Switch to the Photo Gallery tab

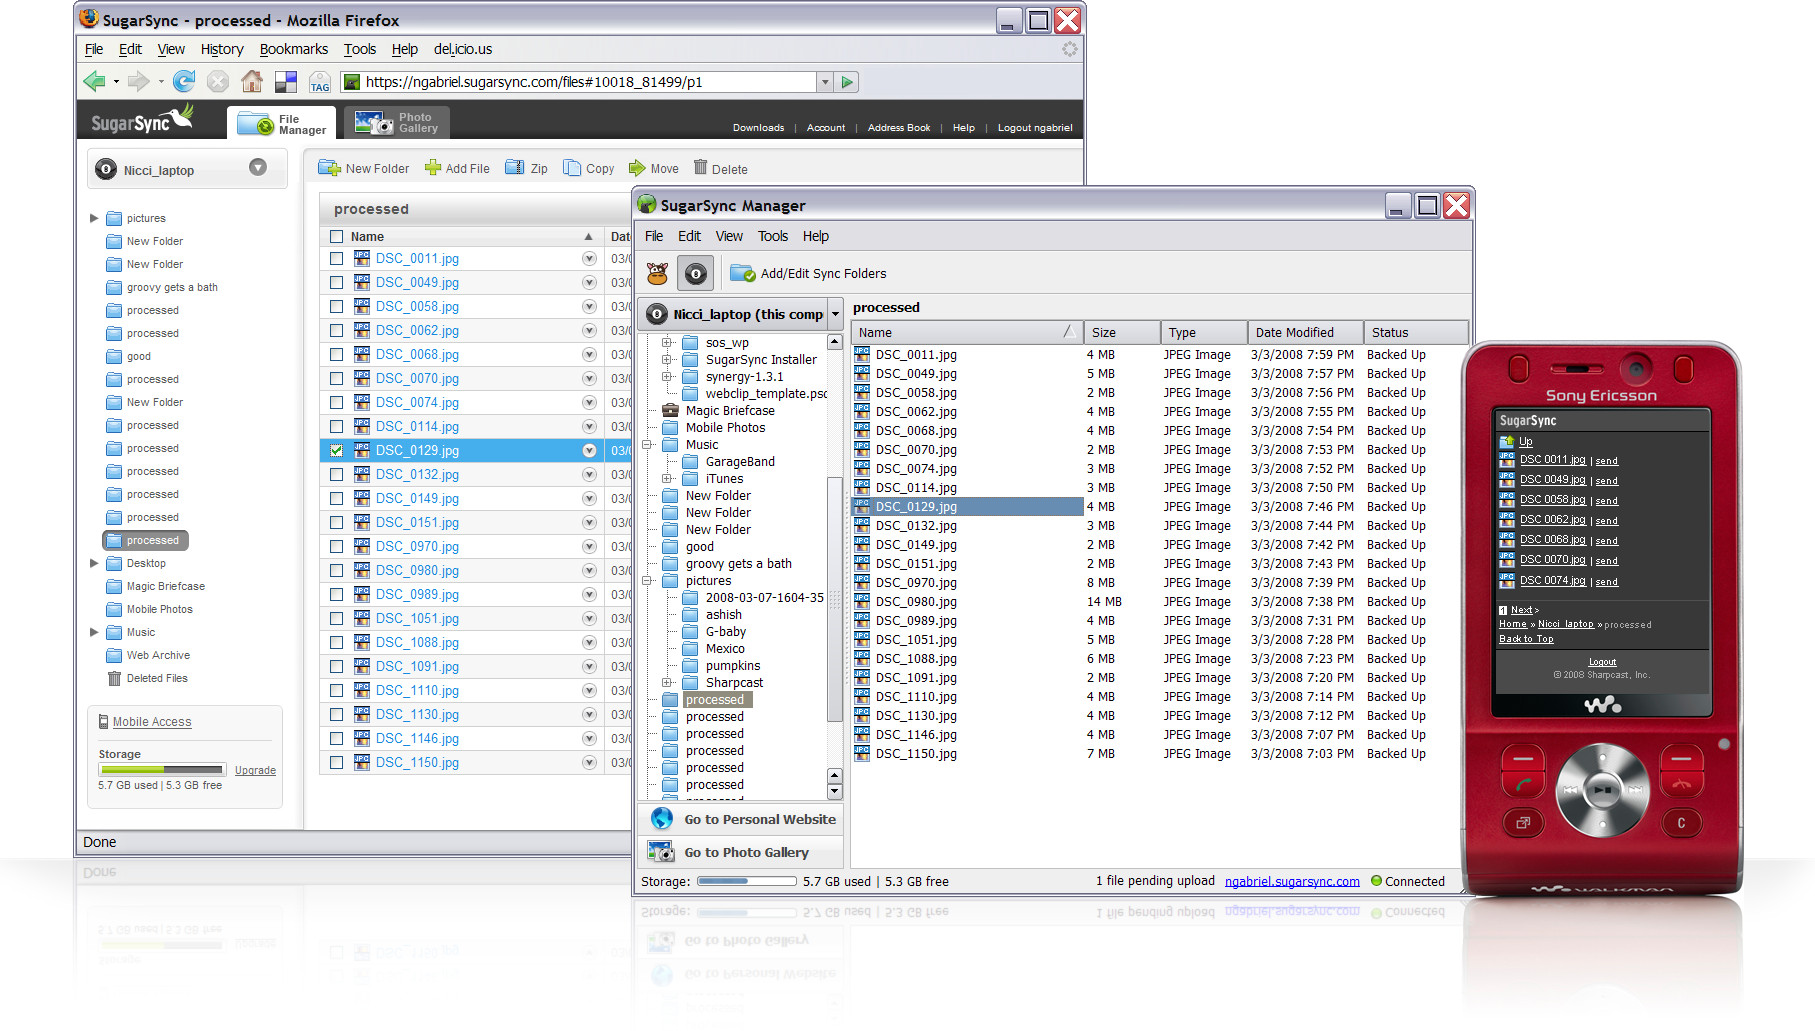tap(398, 122)
